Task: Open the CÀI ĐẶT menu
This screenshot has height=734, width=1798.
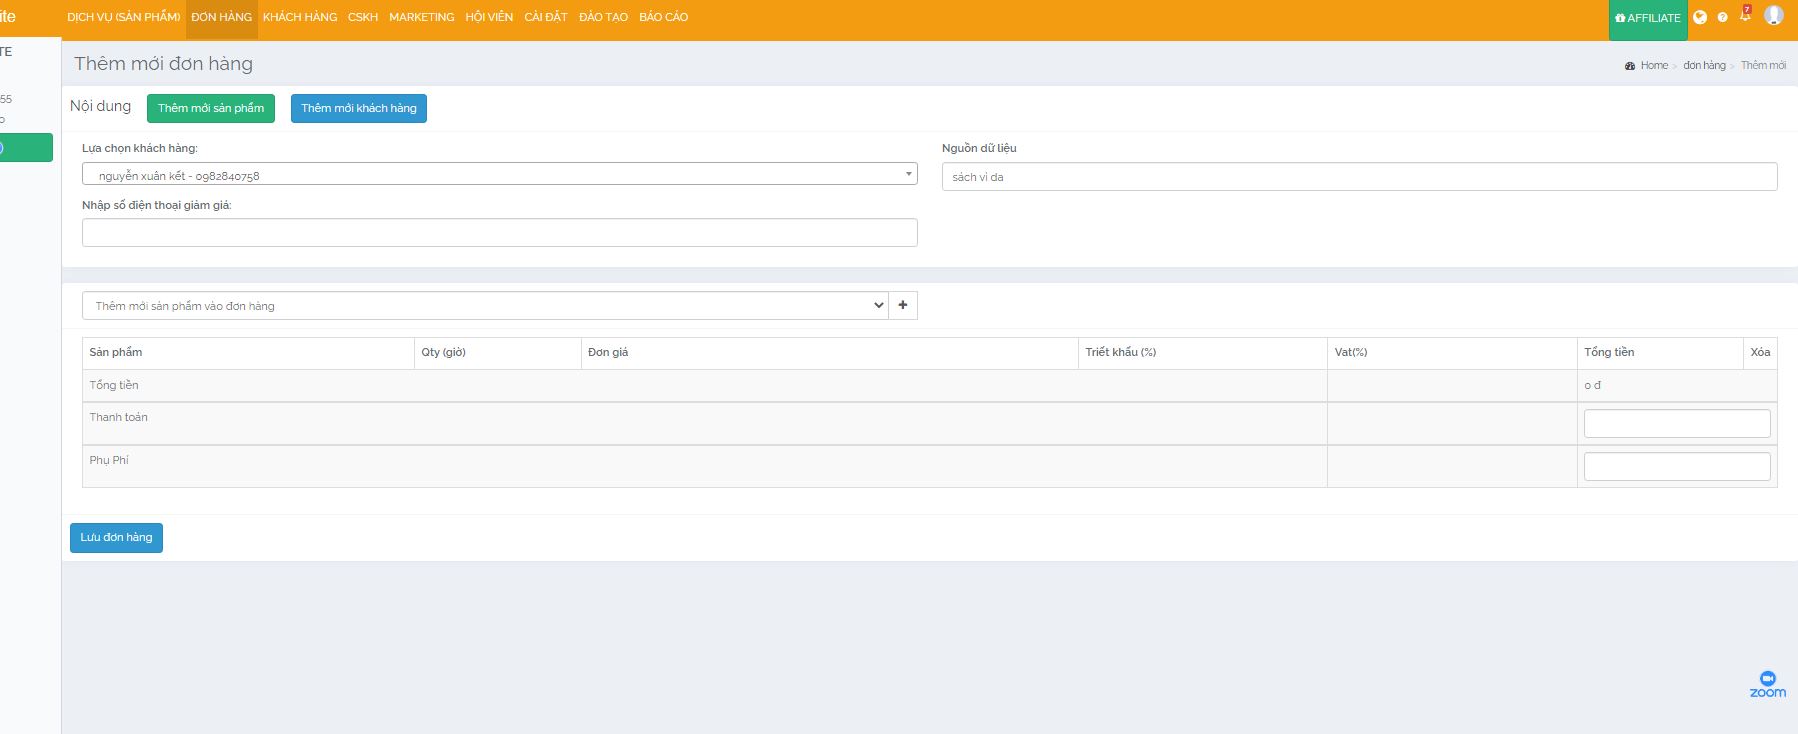Action: click(x=546, y=17)
